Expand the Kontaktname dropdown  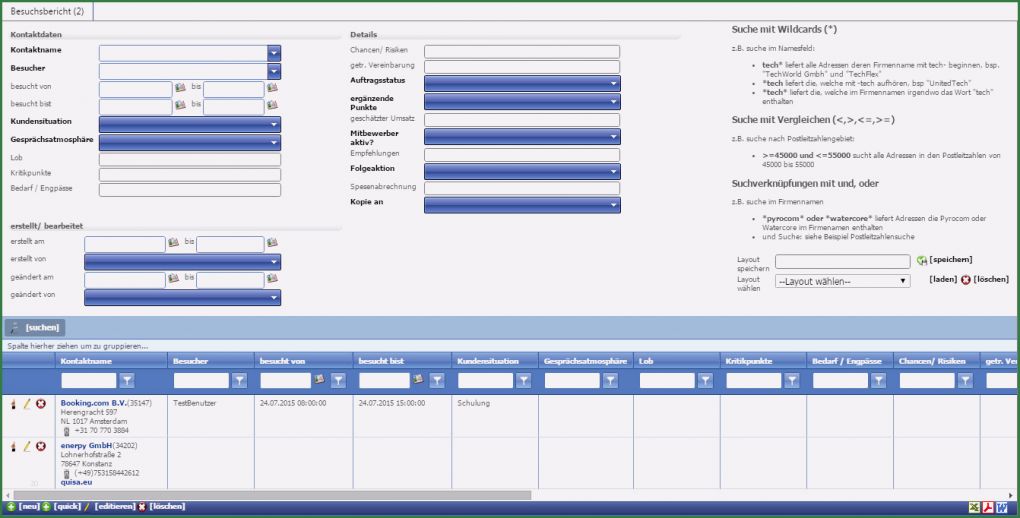click(274, 53)
